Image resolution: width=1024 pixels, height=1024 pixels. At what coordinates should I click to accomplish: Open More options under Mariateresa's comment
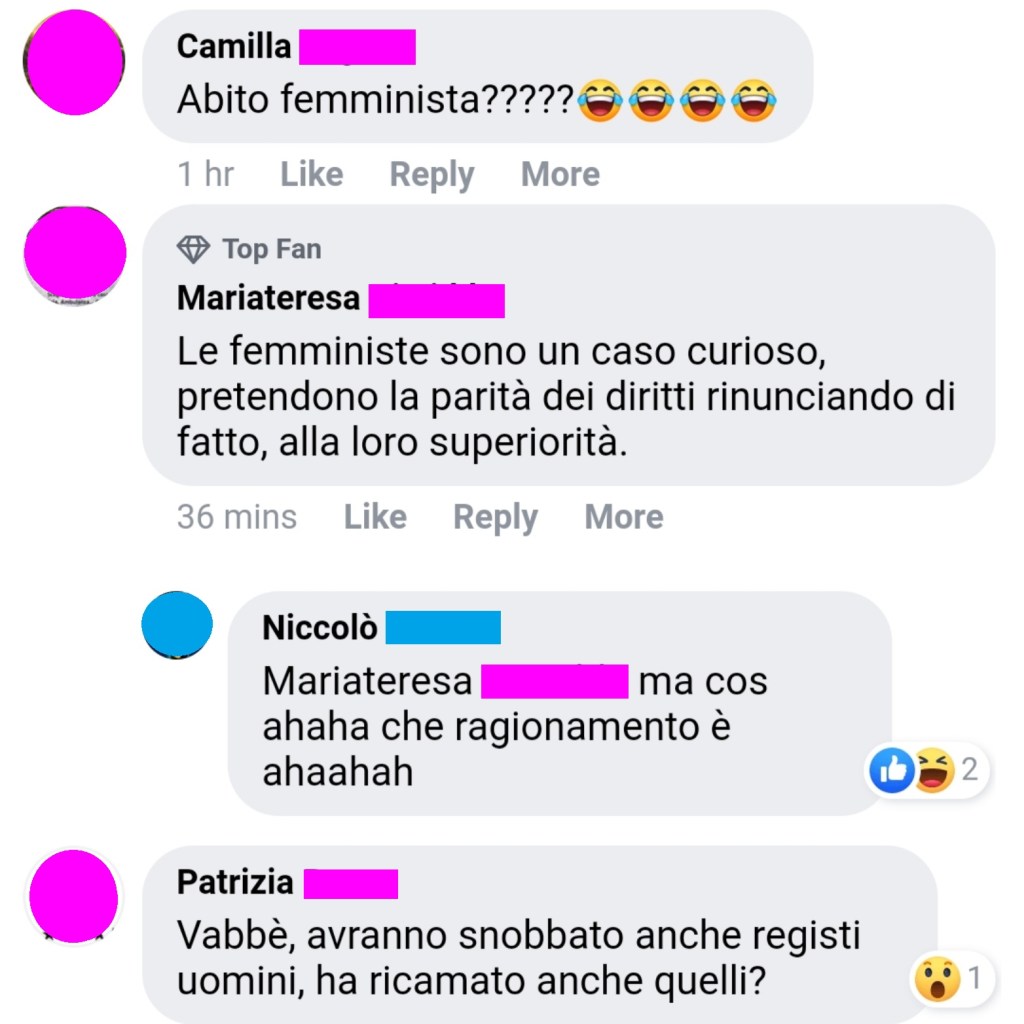[624, 517]
